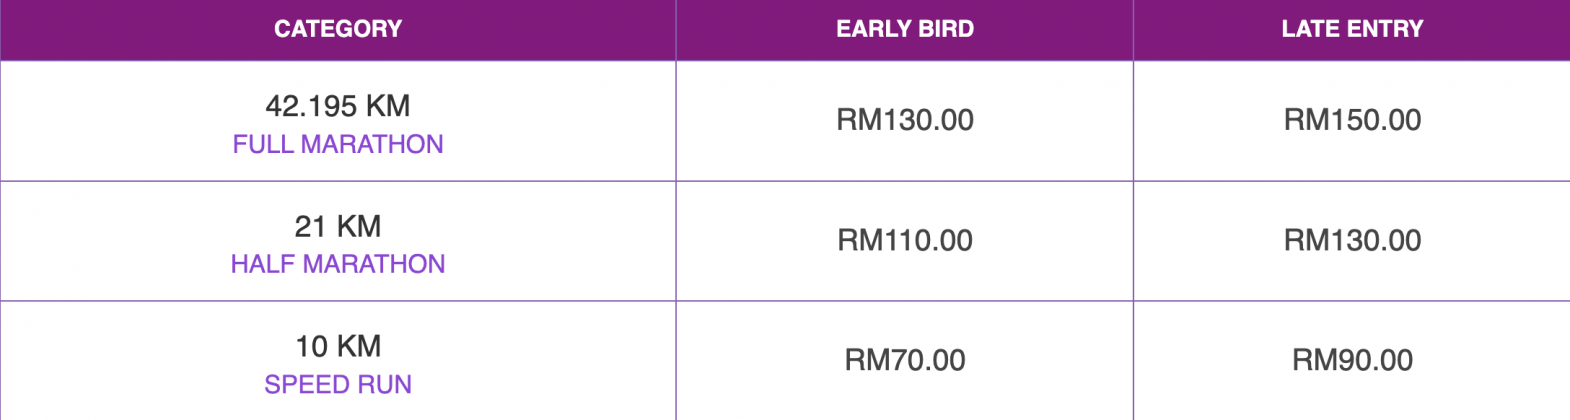Viewport: 1570px width, 420px height.
Task: Open the HALF MARATHON link
Action: [x=338, y=264]
